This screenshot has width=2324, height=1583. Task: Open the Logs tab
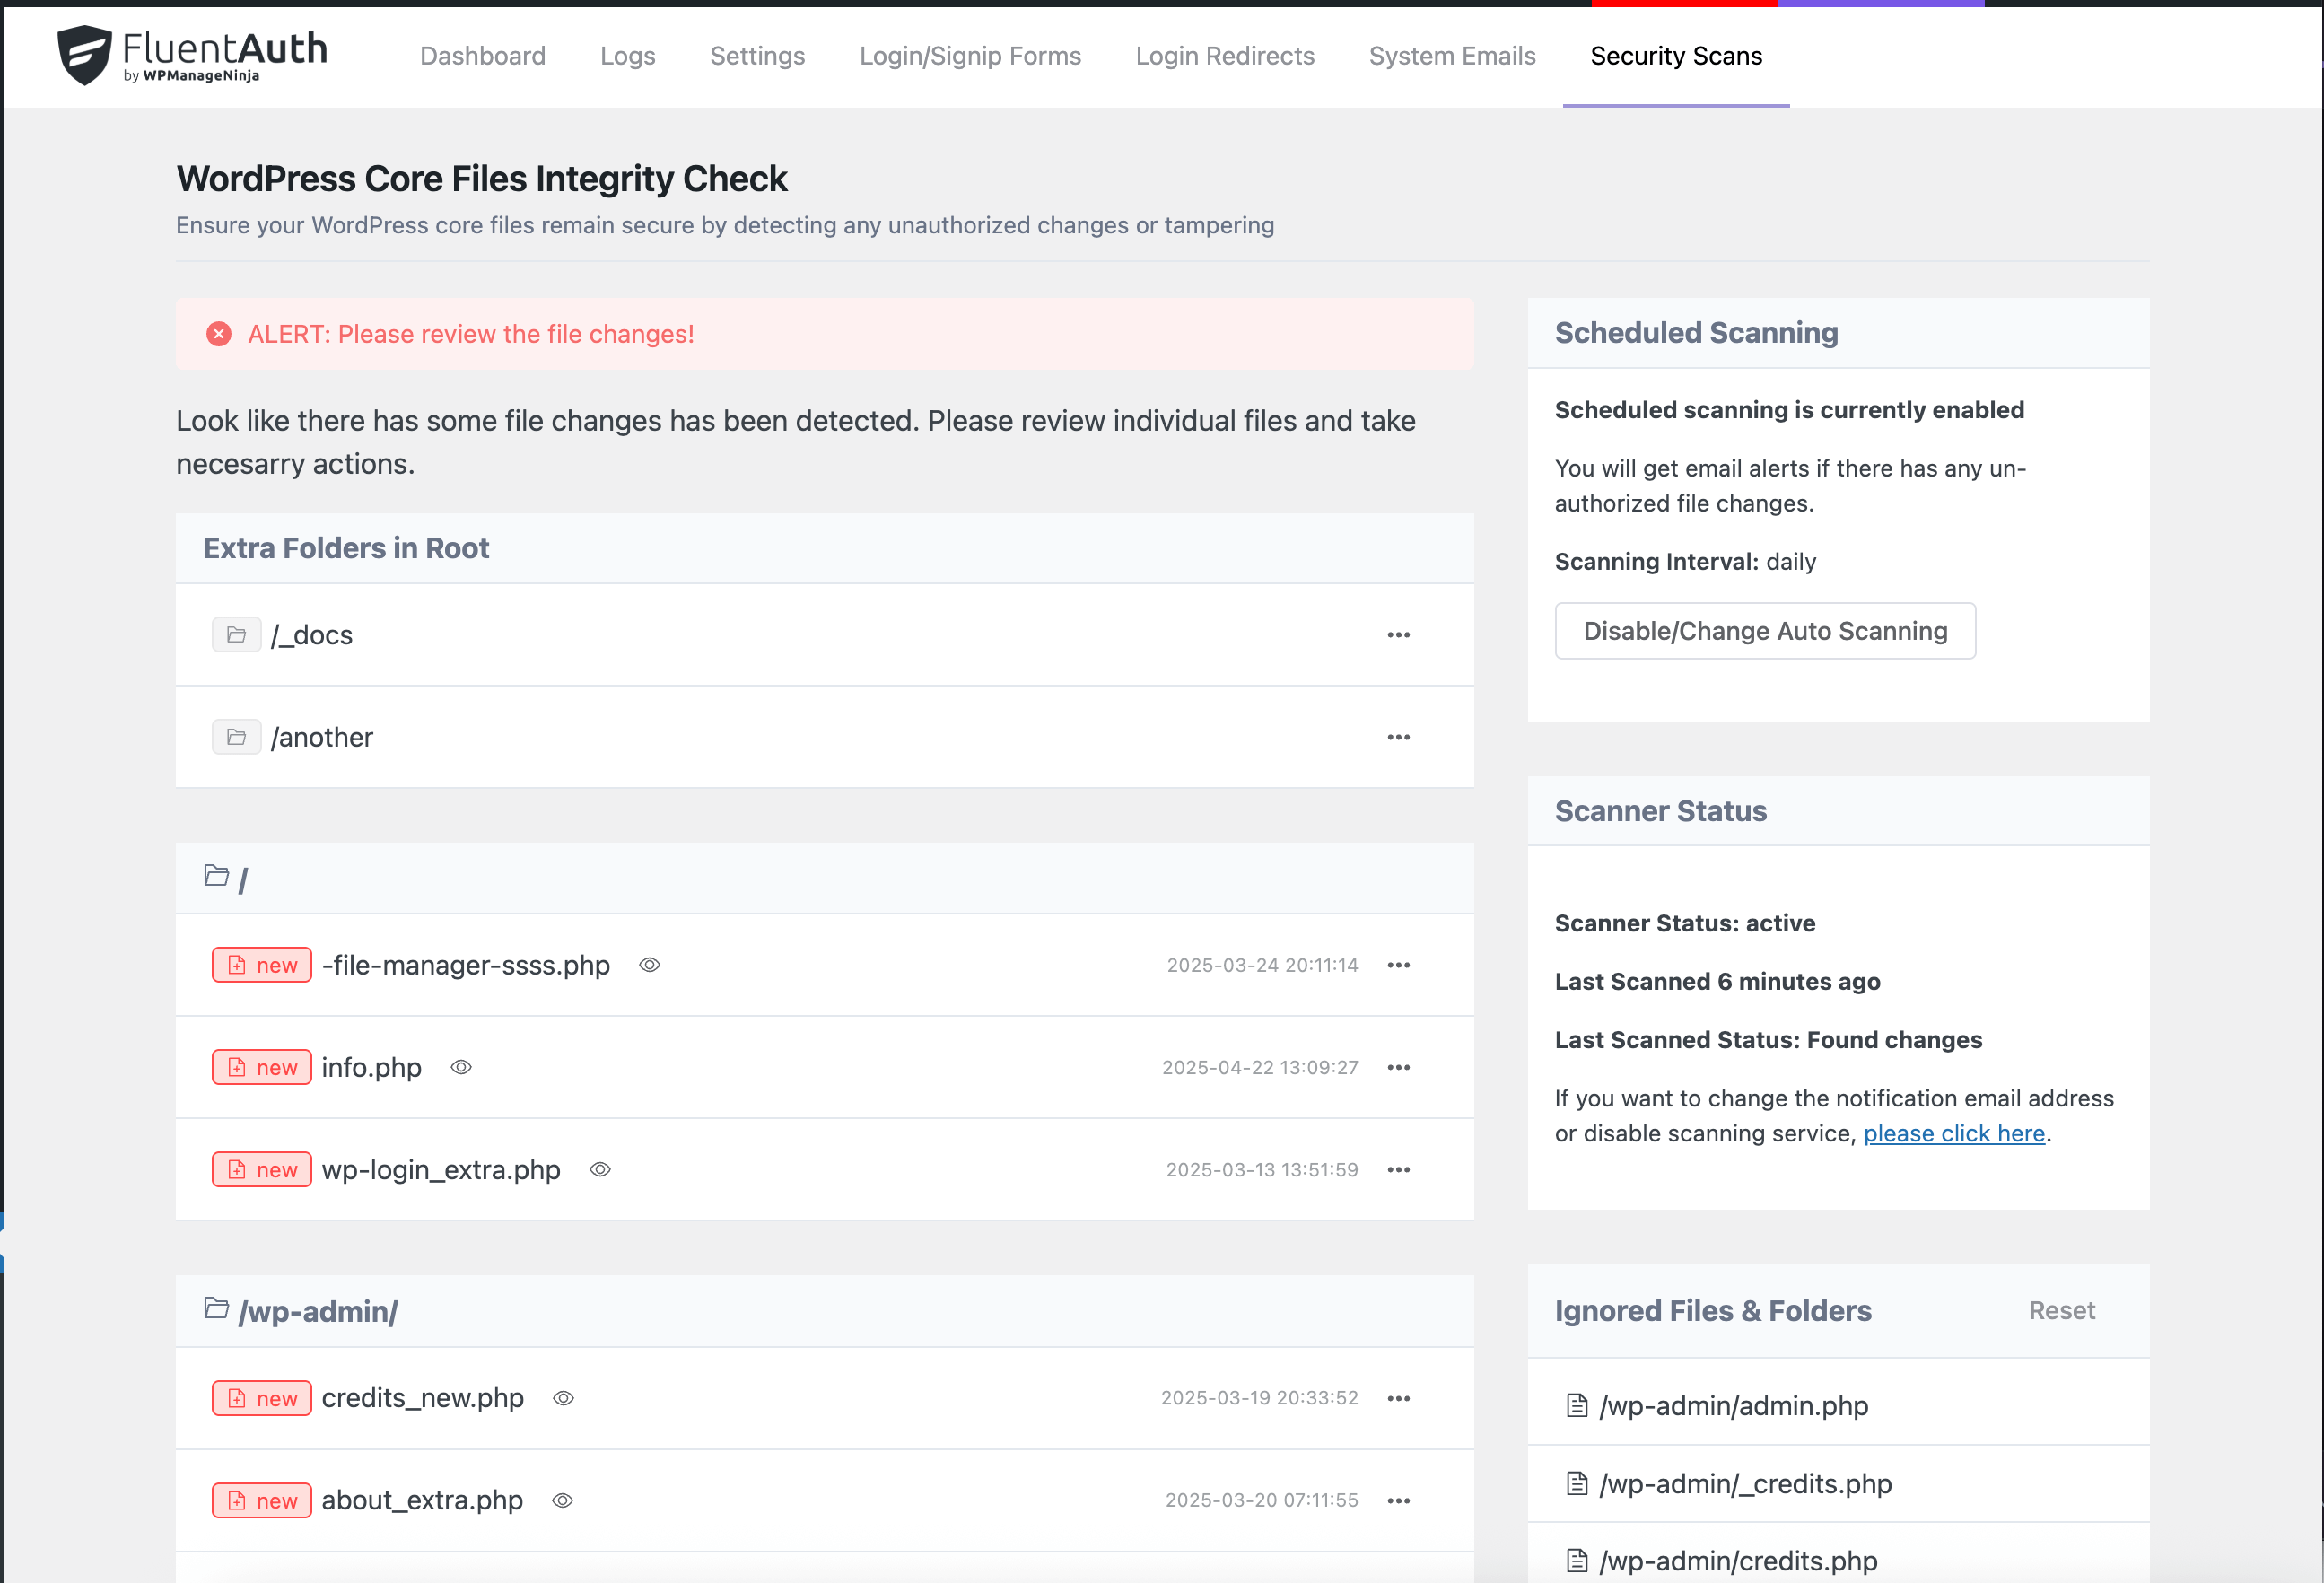click(628, 56)
